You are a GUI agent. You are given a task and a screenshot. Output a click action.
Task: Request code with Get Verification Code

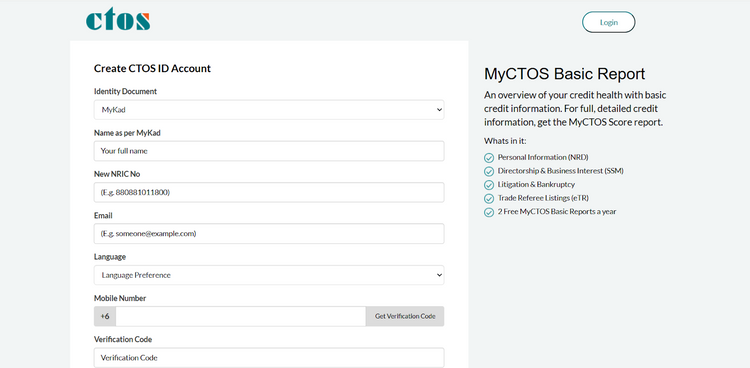point(405,316)
